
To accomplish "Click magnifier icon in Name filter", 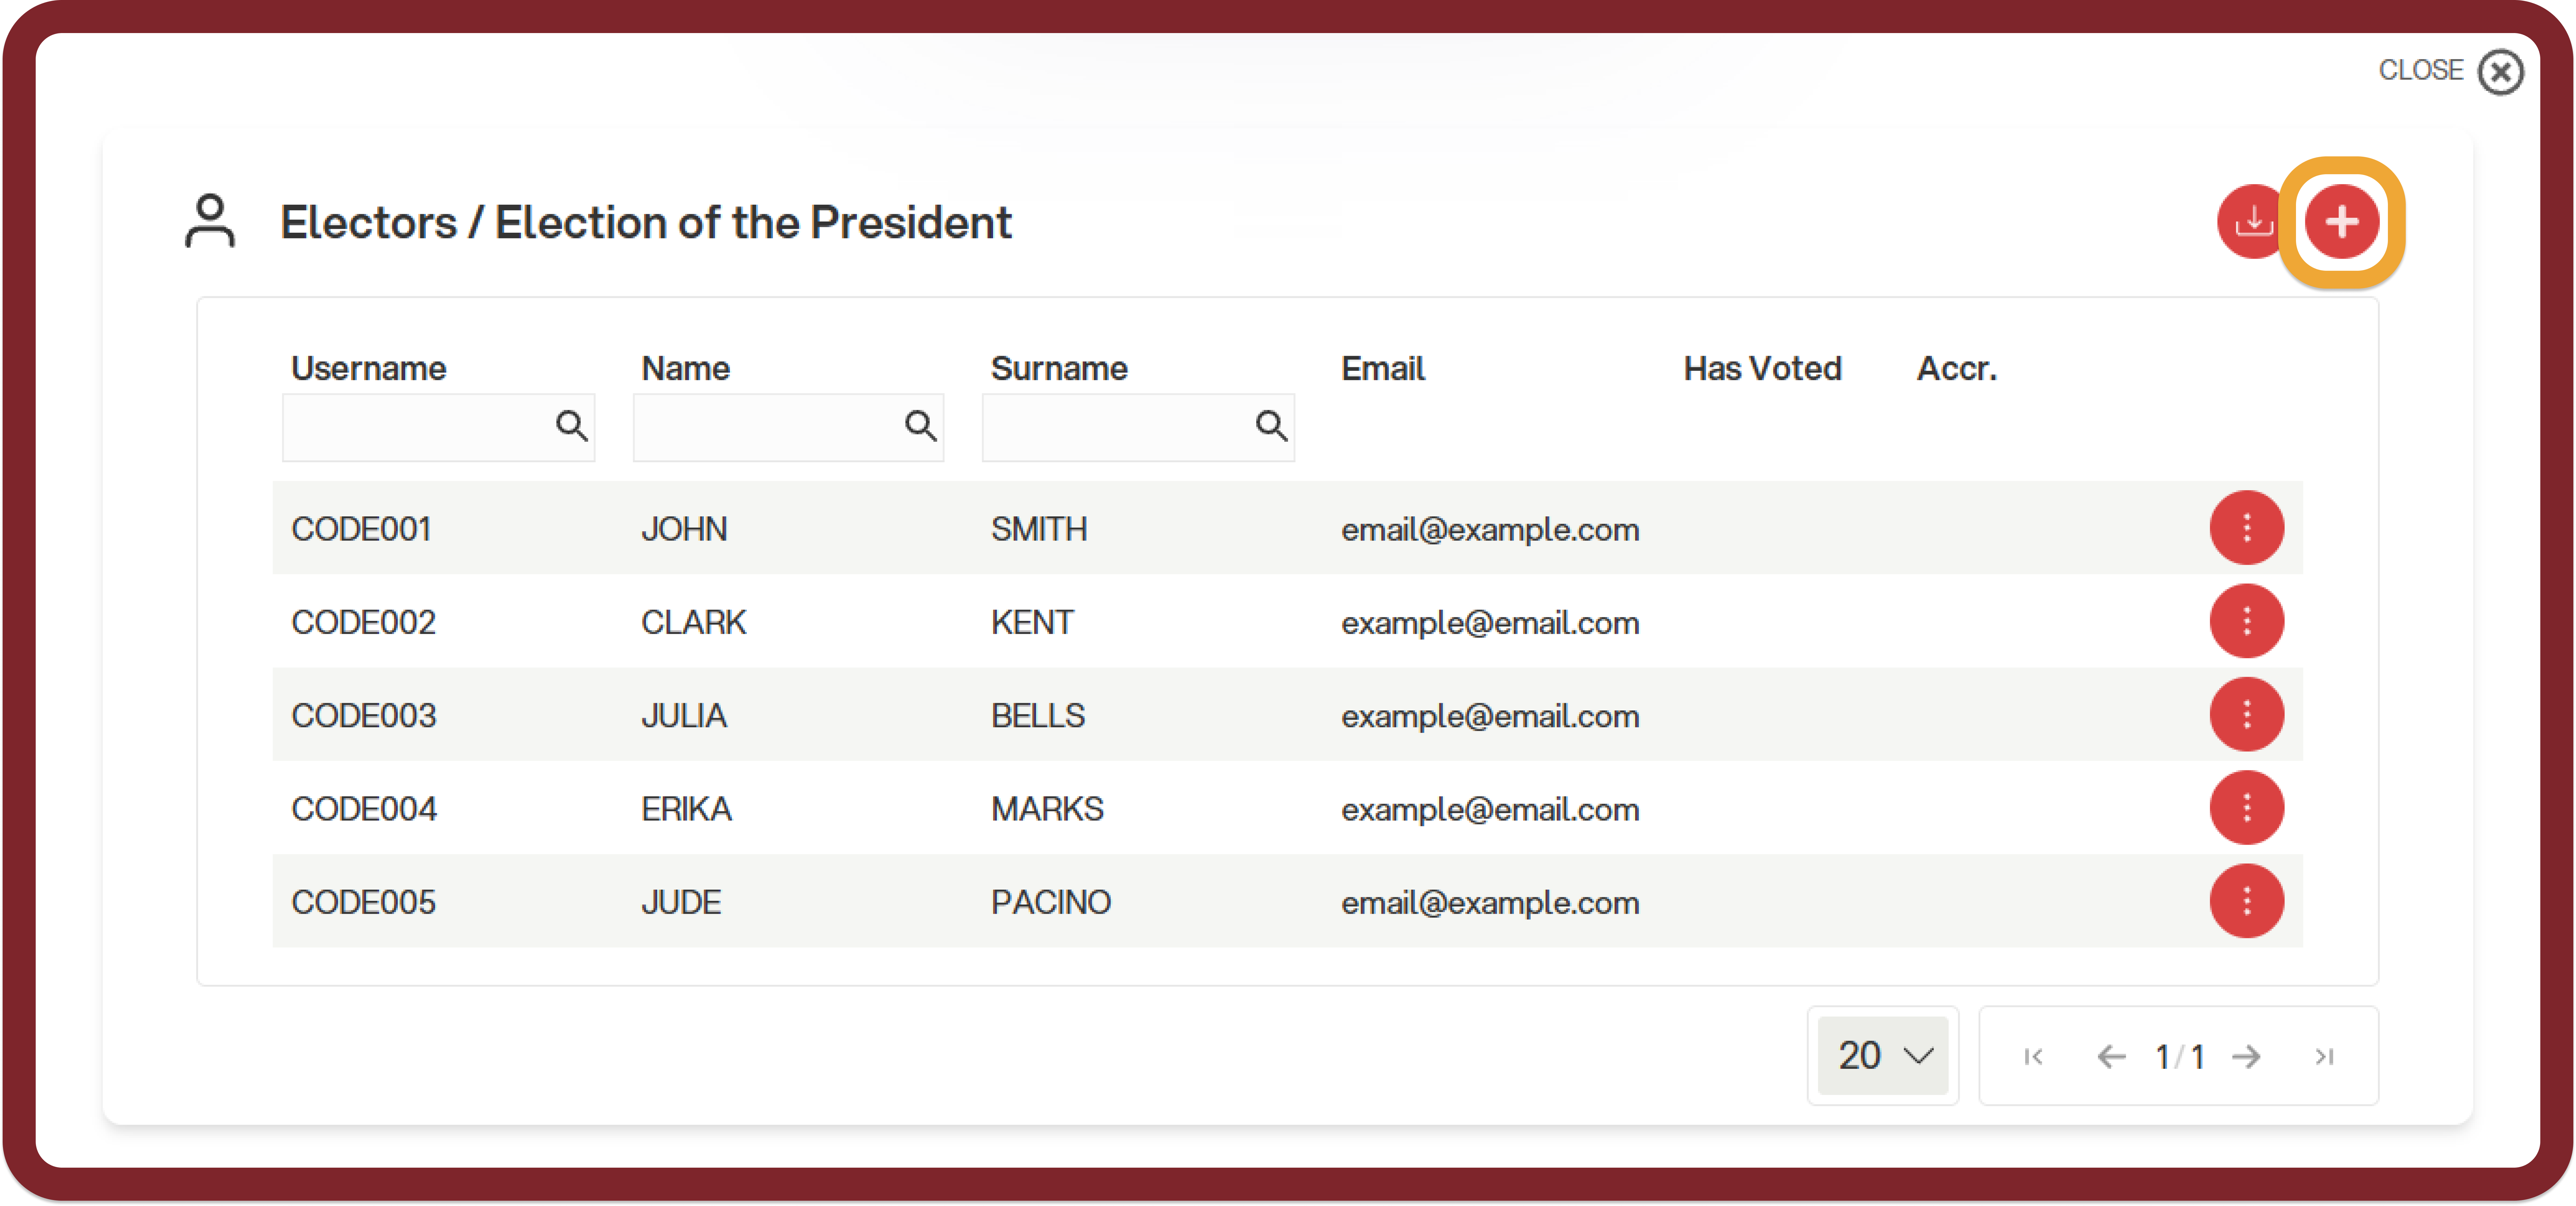I will coord(920,426).
